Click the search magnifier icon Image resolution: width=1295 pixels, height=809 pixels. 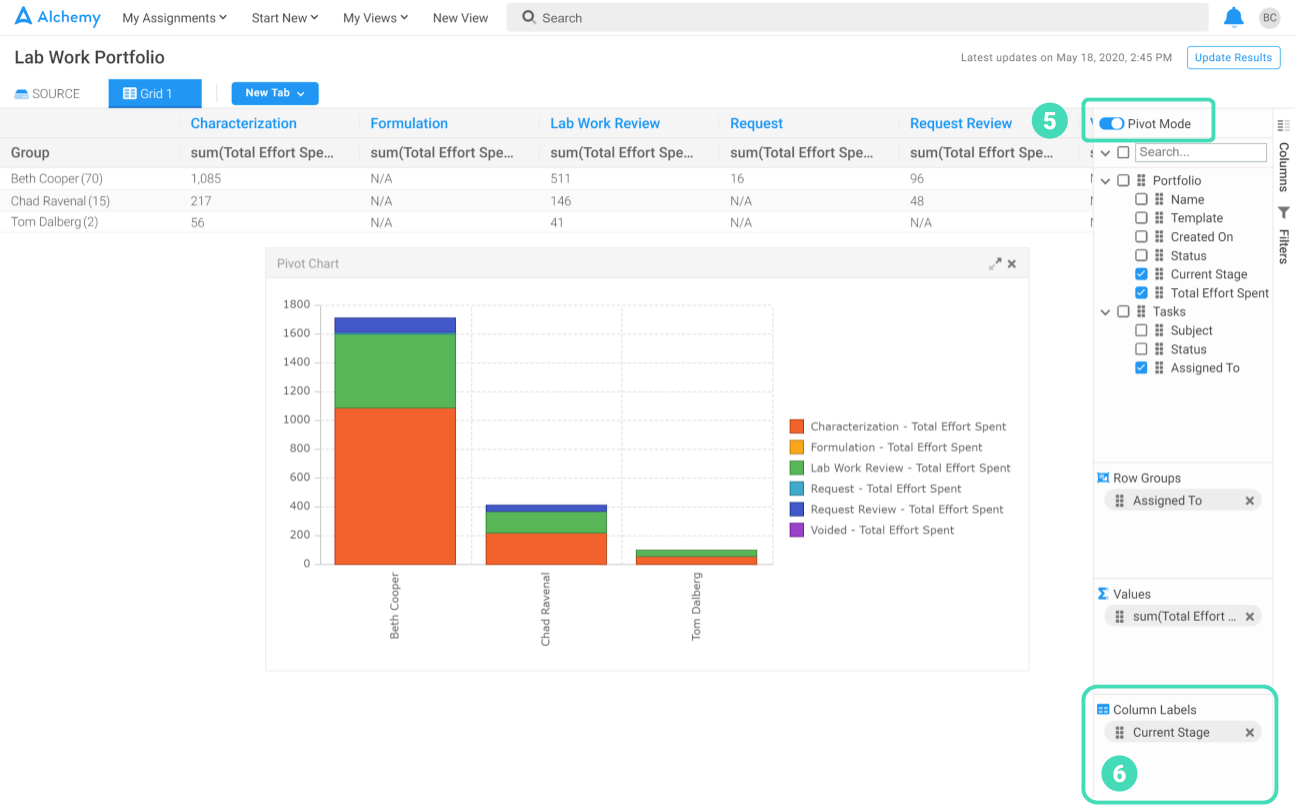coord(529,17)
